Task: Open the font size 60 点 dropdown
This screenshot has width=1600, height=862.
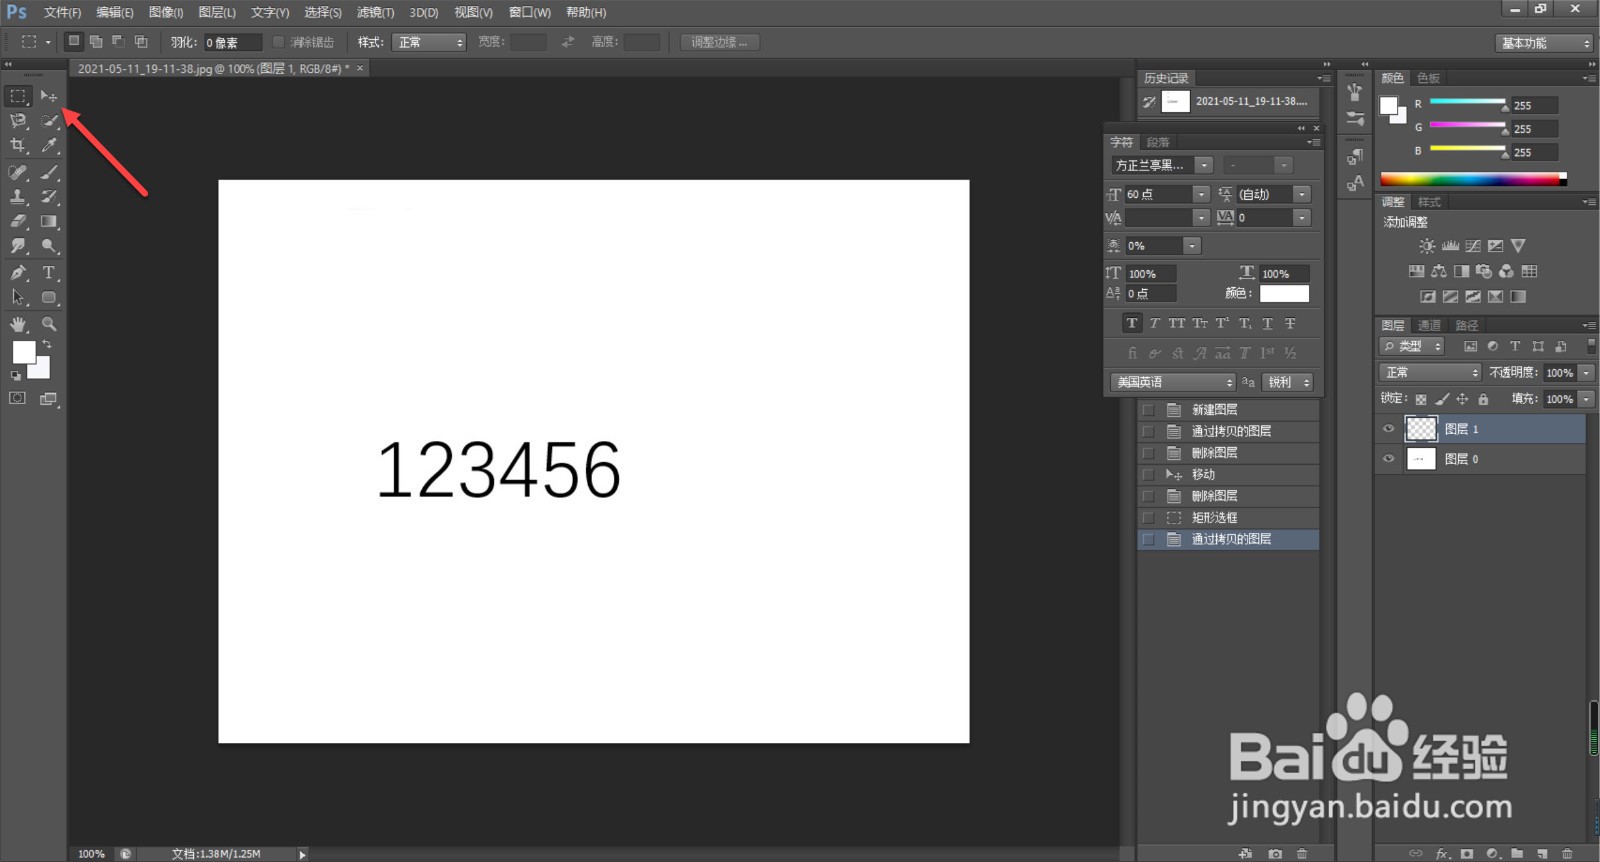Action: click(1201, 194)
